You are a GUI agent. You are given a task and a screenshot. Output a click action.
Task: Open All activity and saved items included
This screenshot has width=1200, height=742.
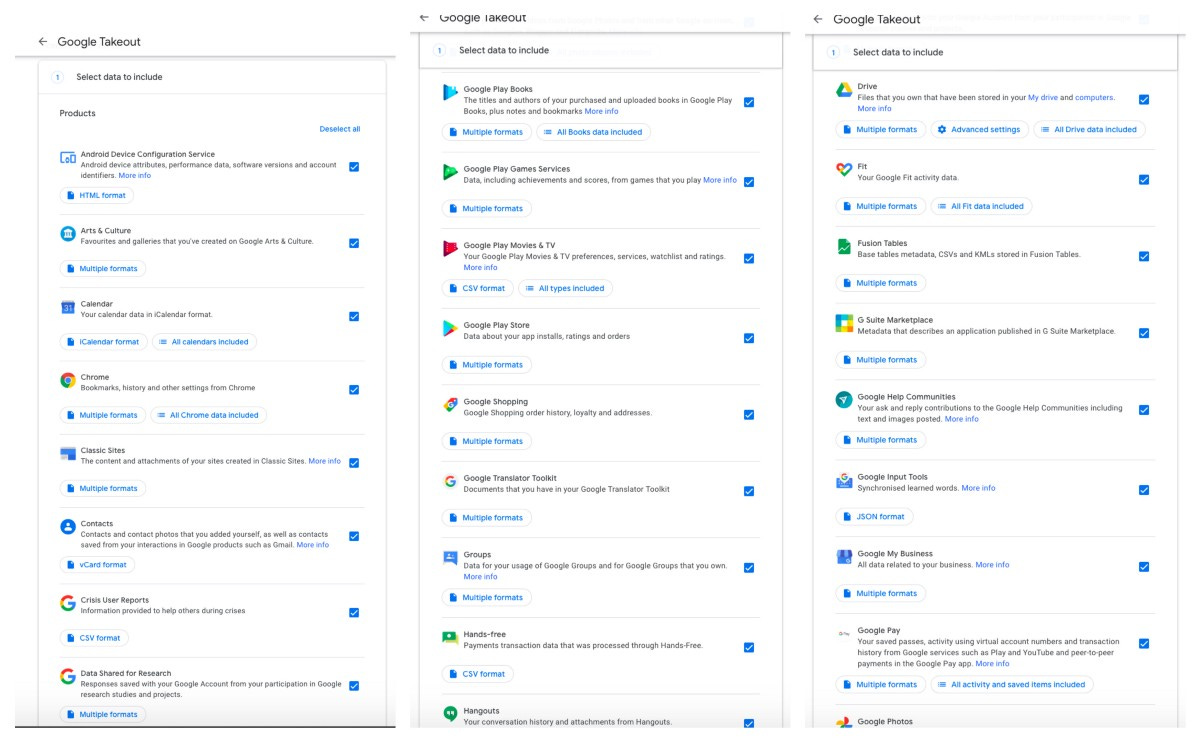pos(1012,685)
